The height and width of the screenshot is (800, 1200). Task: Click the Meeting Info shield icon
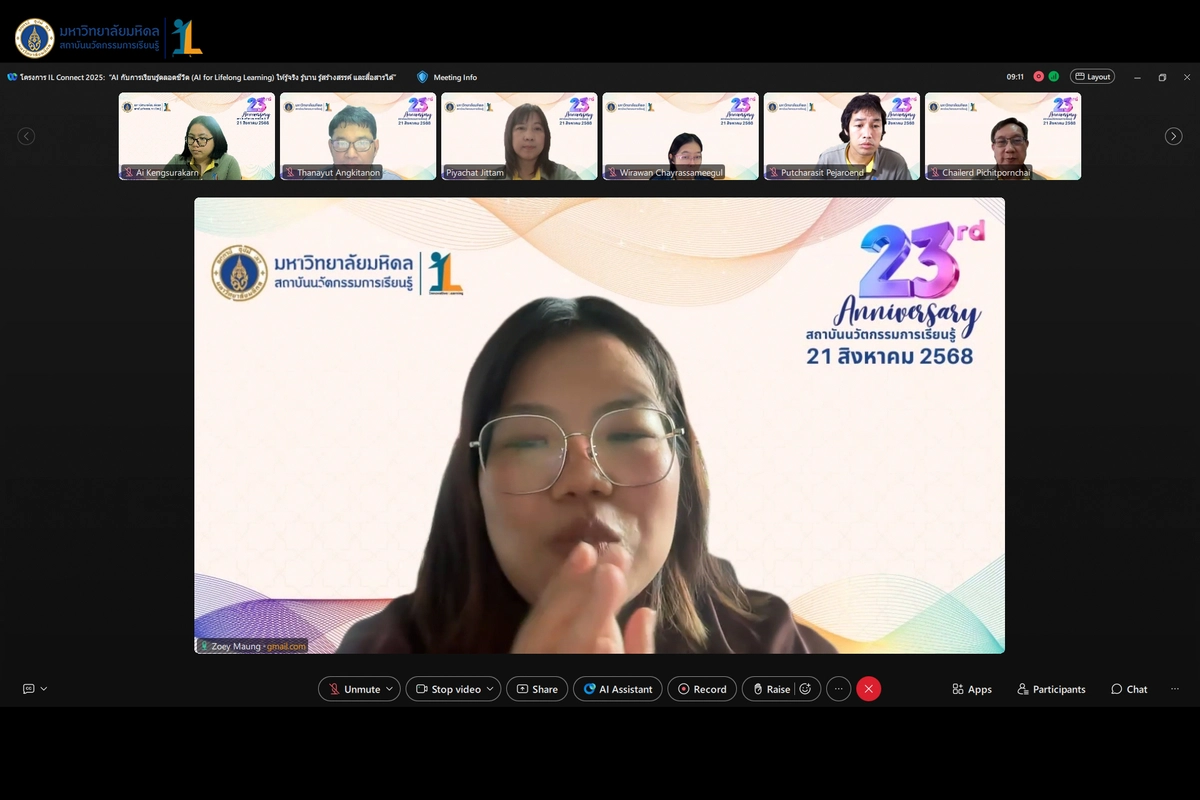422,77
